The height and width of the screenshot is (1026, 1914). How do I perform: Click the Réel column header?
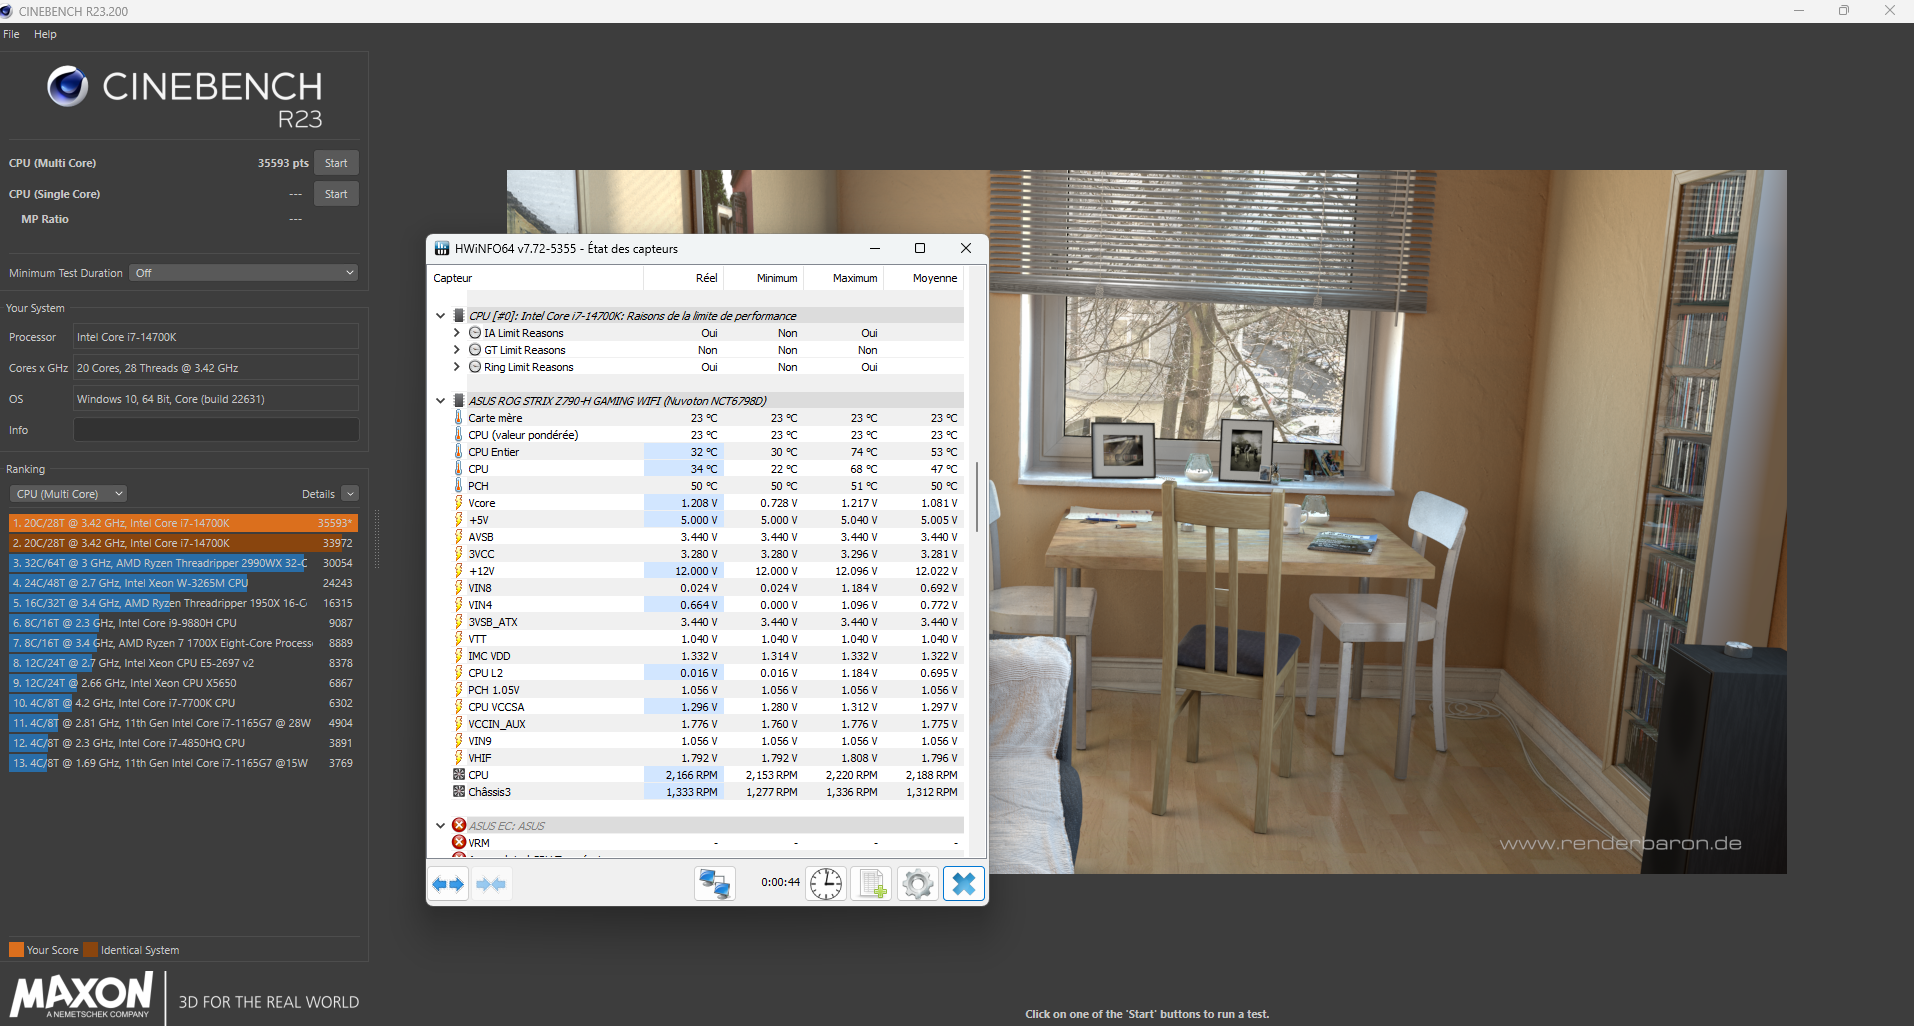684,278
